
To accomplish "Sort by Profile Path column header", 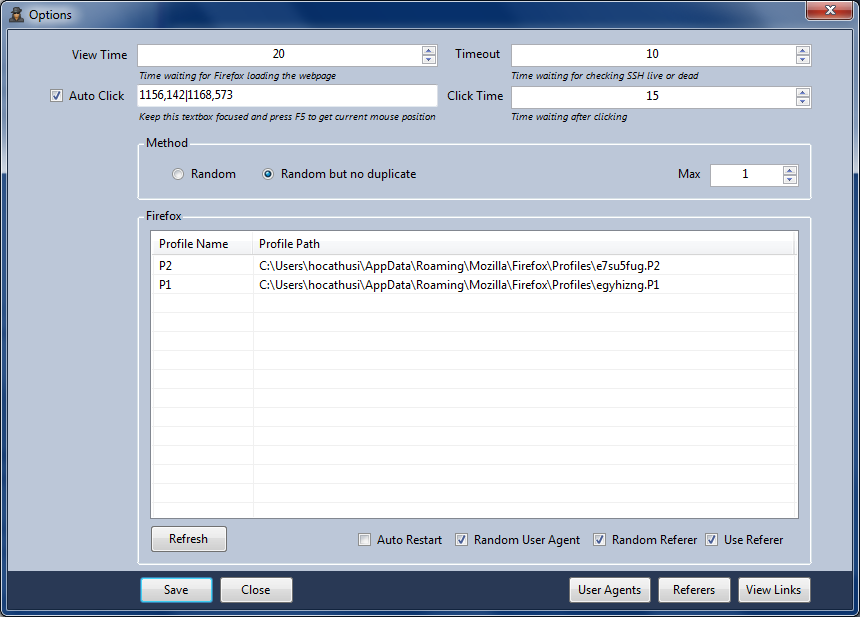I will click(523, 244).
